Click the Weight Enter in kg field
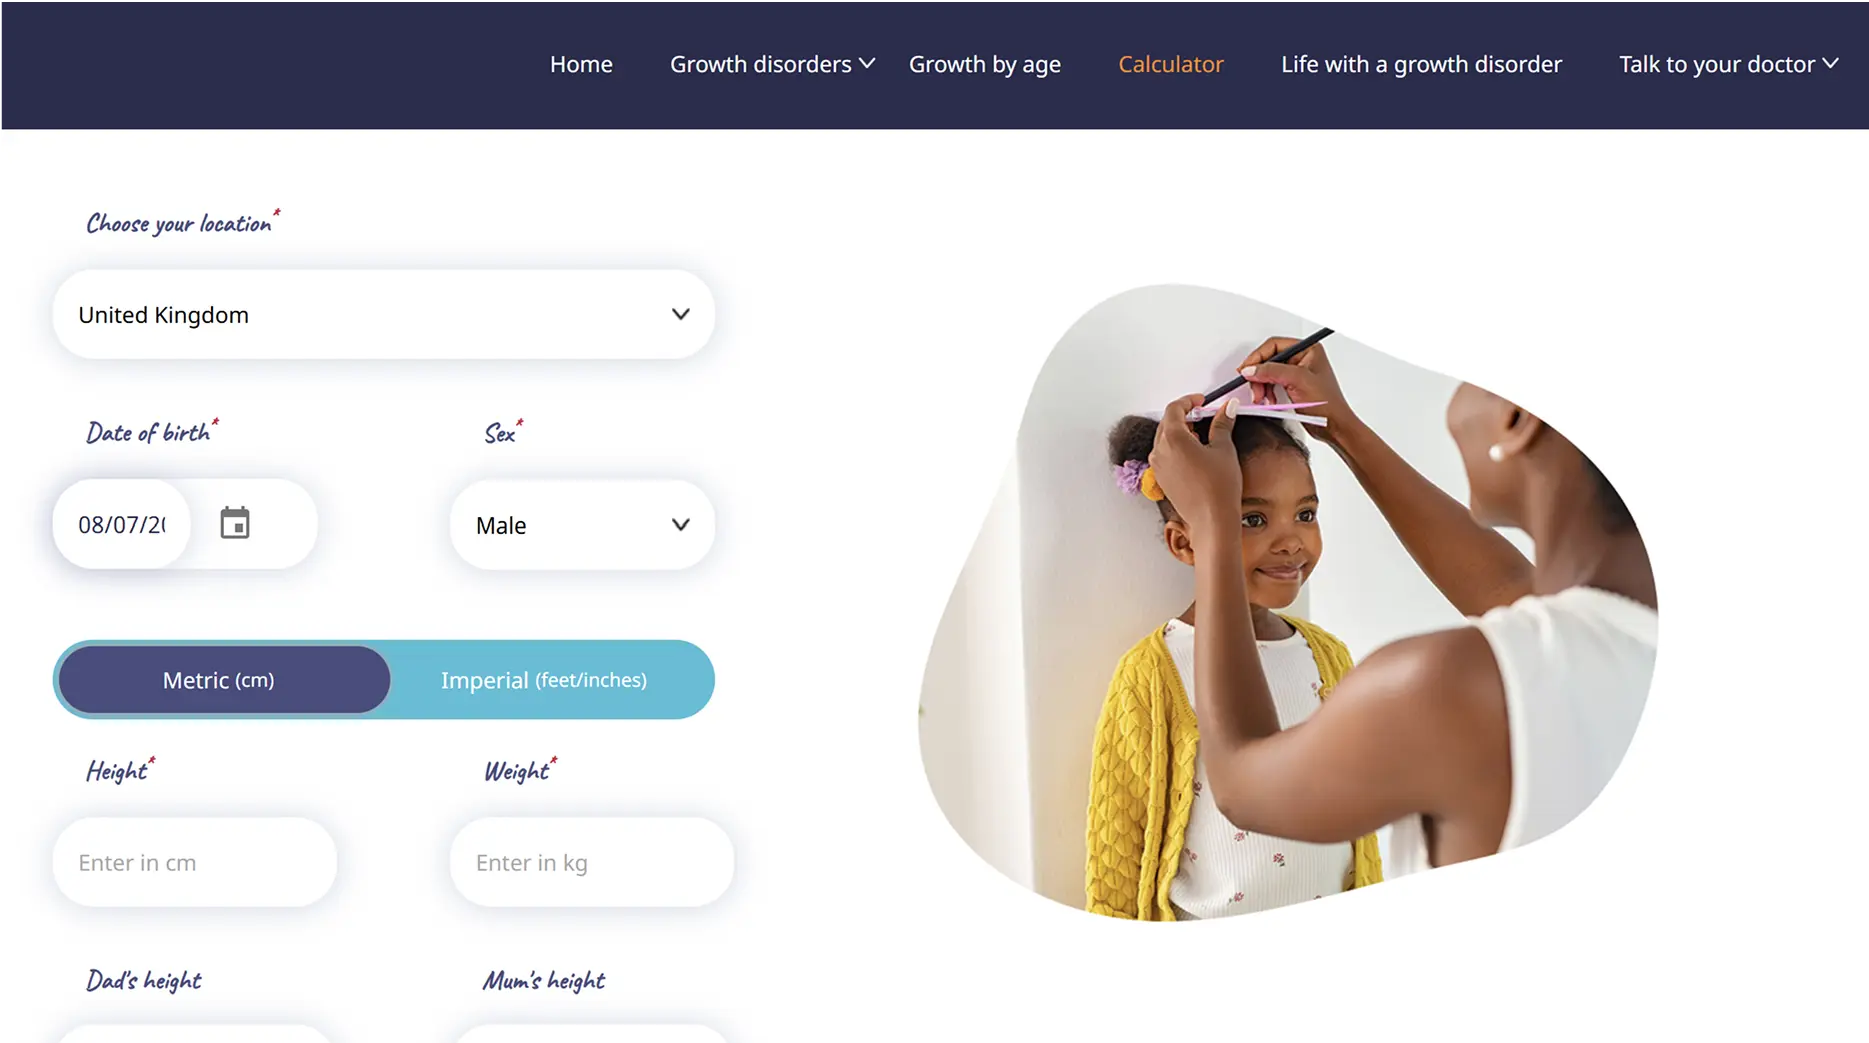Screen dimensions: 1869x1043 point(592,862)
